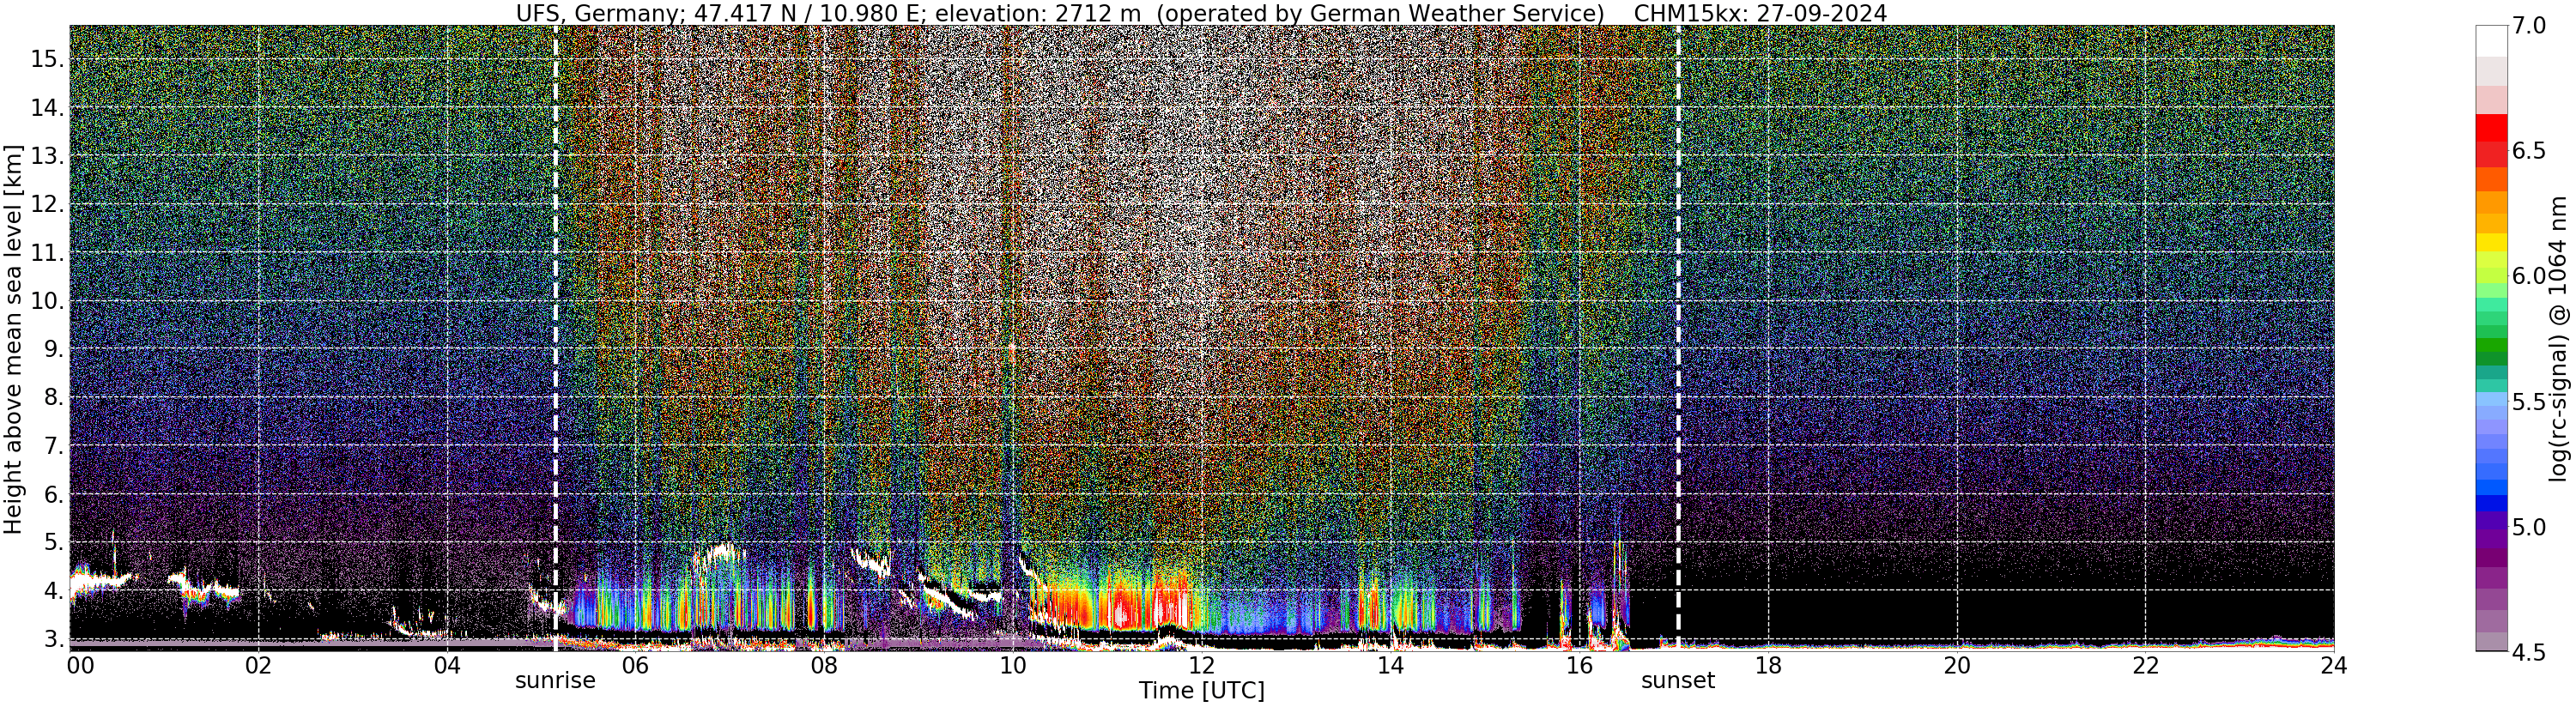
Task: Click the 'Time [UTC]' axis label
Action: pyautogui.click(x=1202, y=691)
